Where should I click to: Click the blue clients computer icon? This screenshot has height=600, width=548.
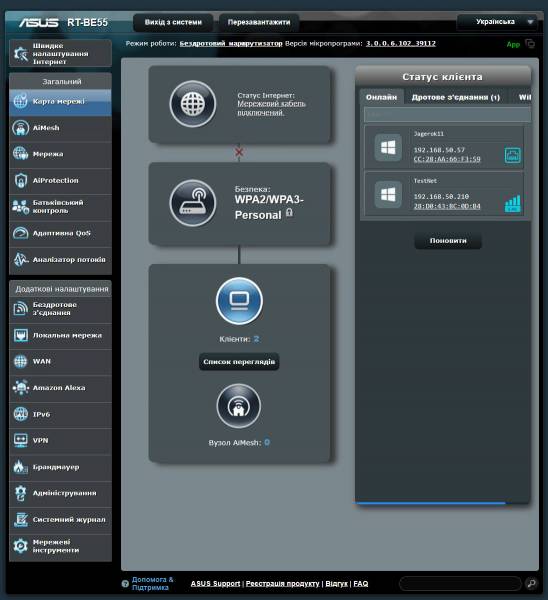pos(239,301)
